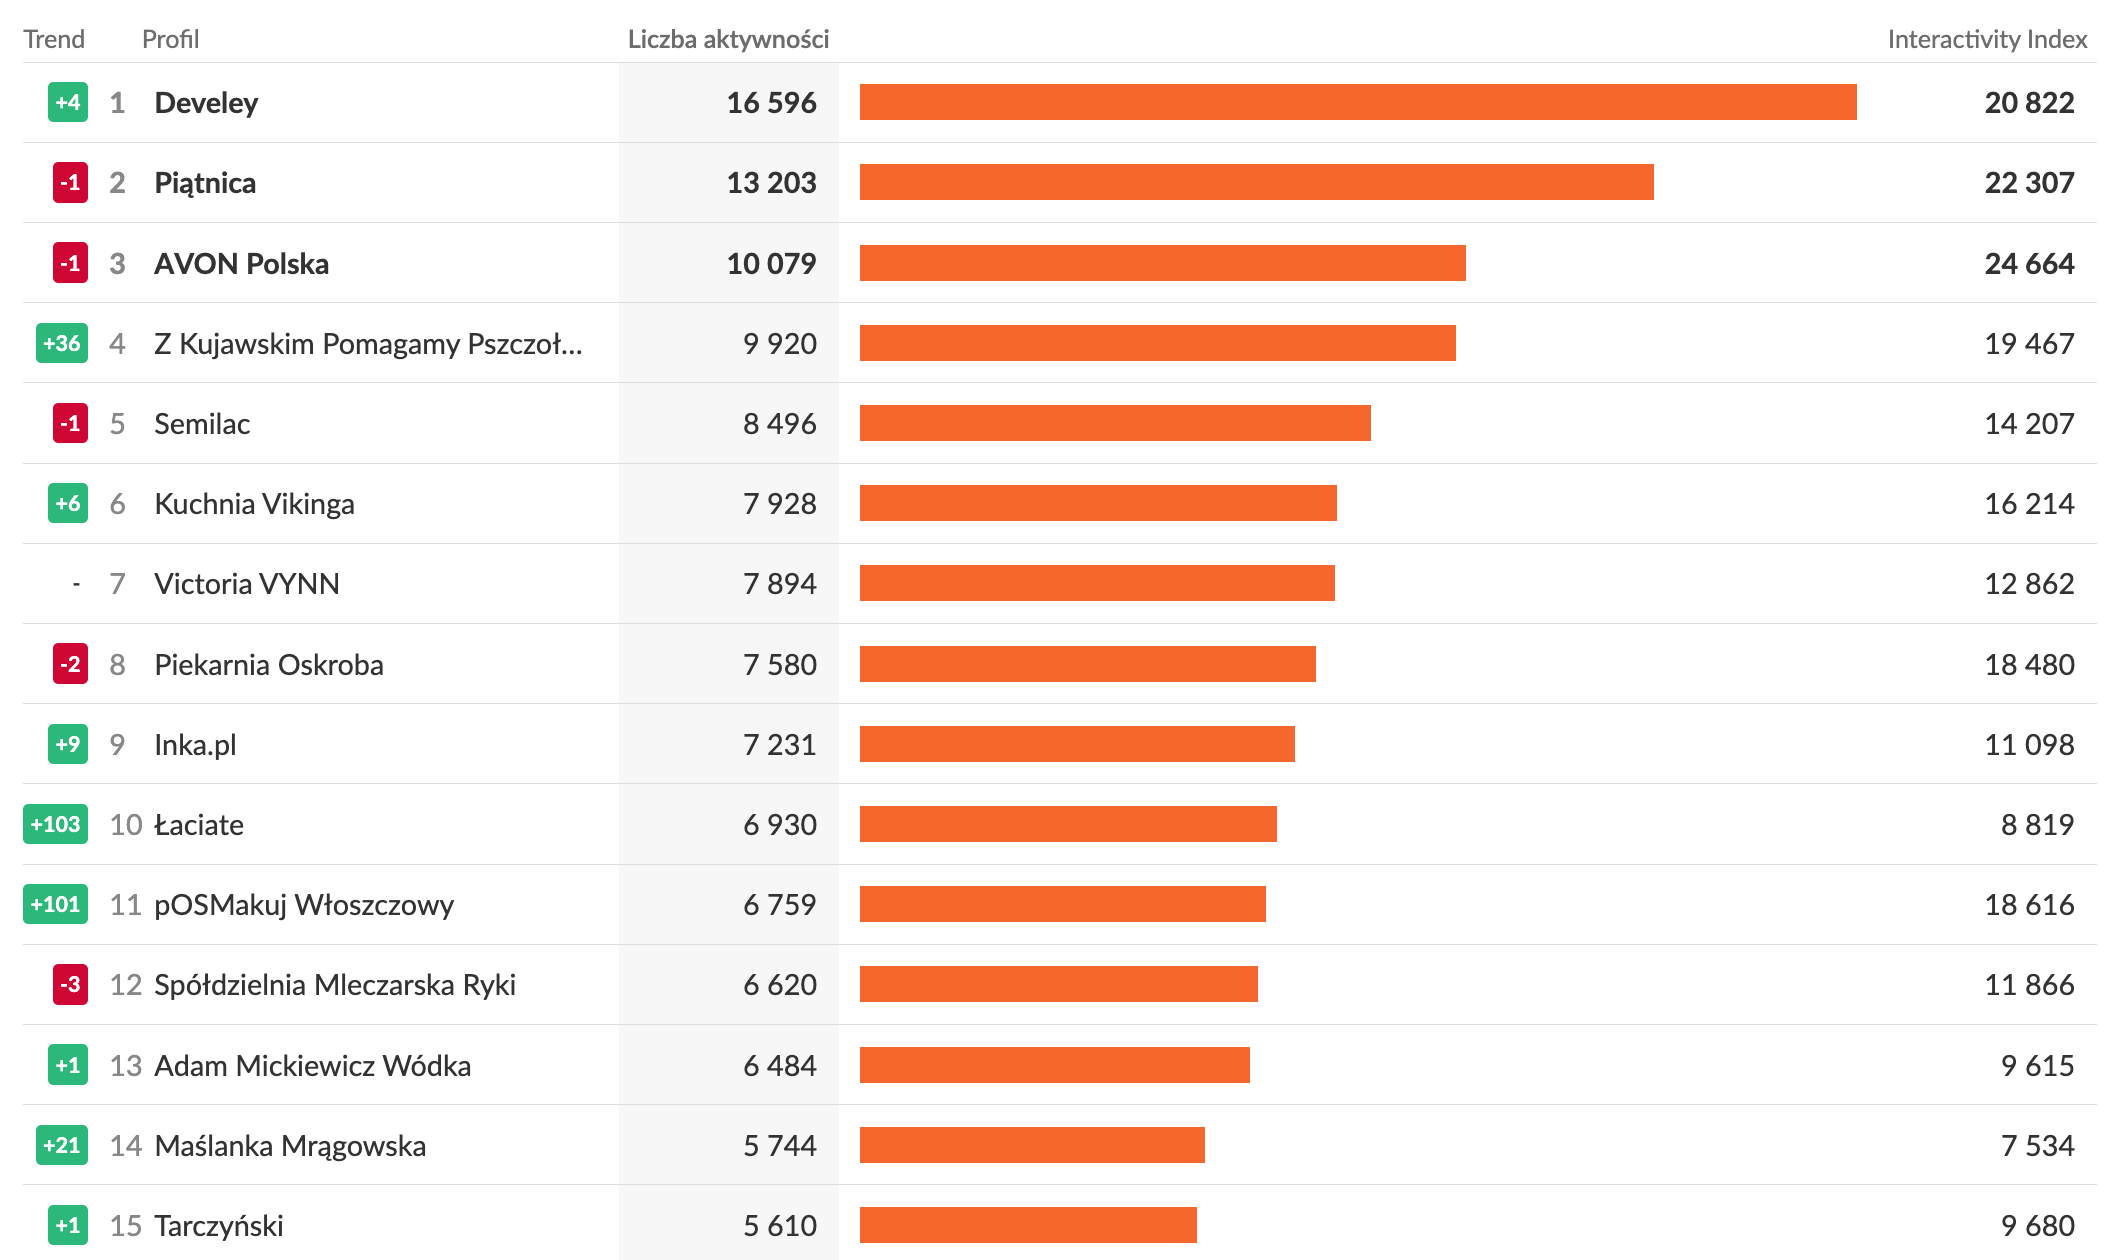Sort by the Trend column header
This screenshot has width=2112, height=1260.
54,39
